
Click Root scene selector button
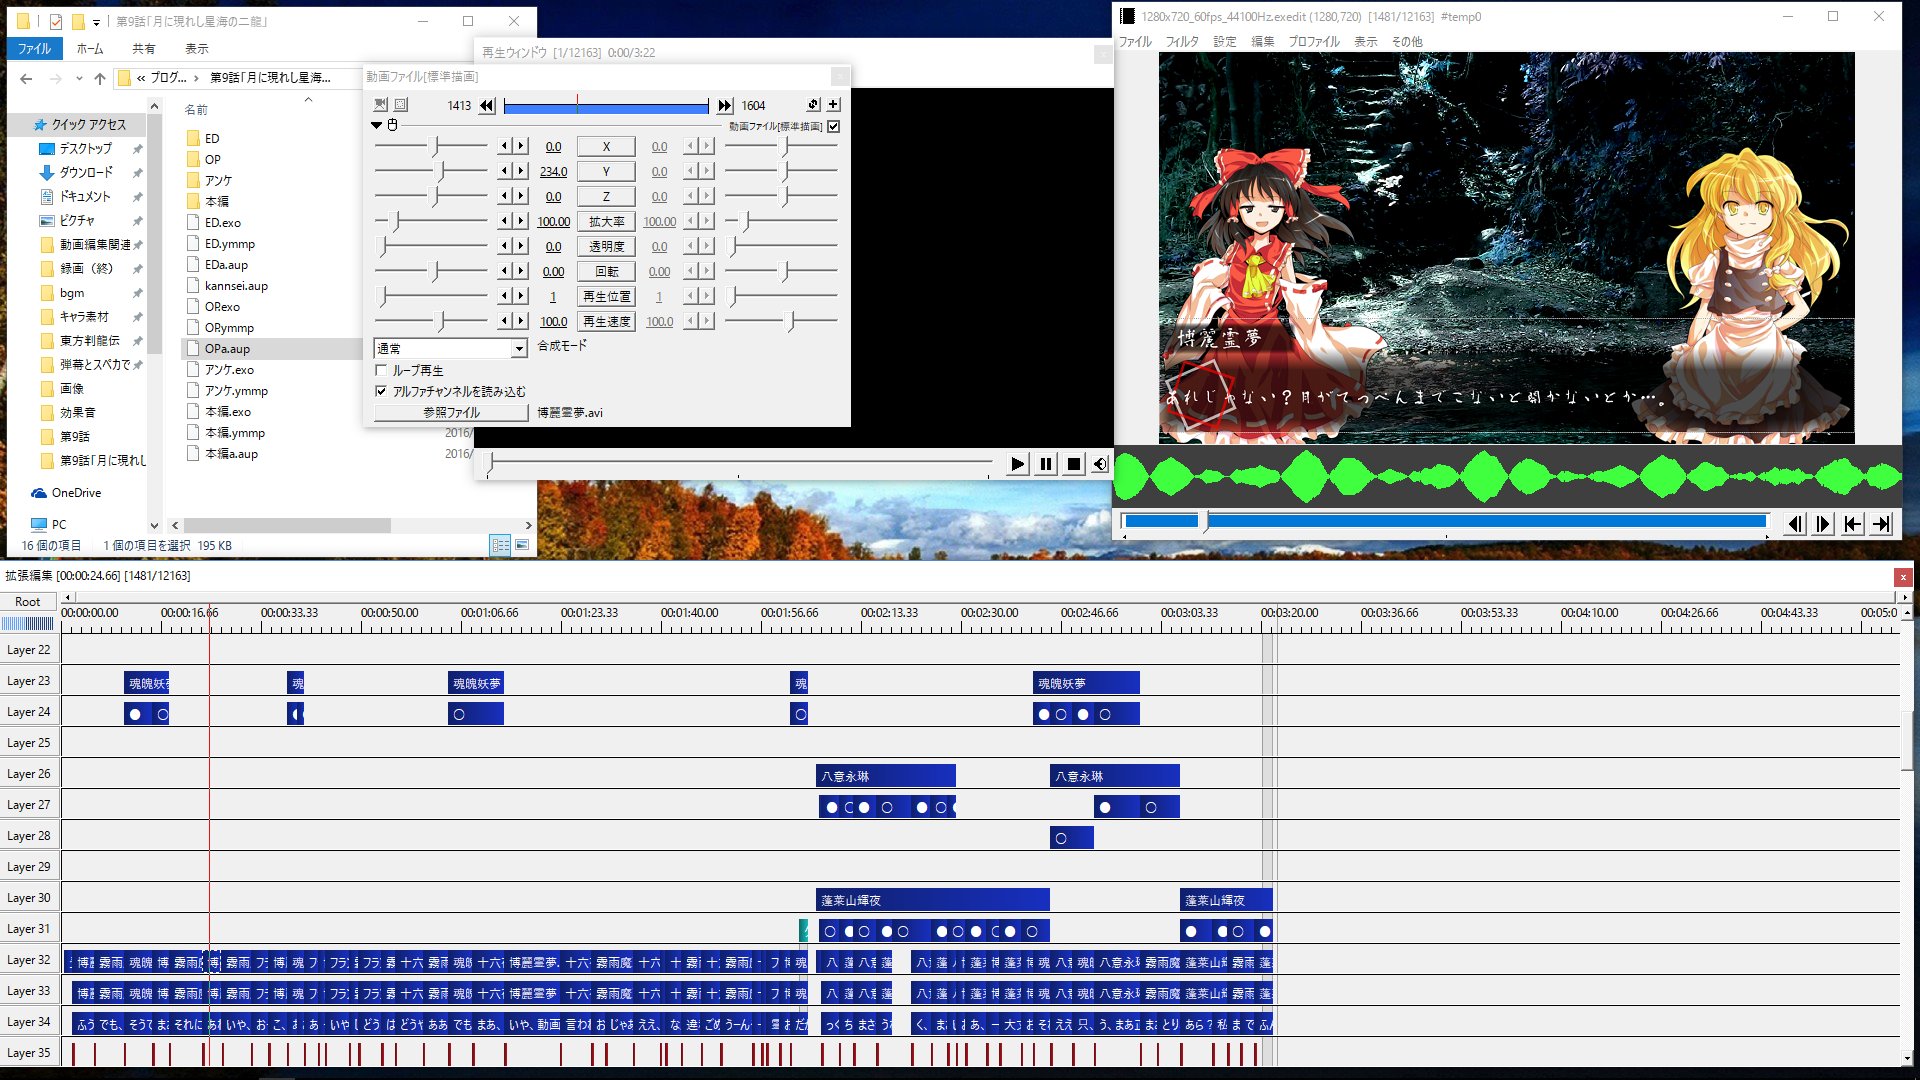[x=28, y=602]
